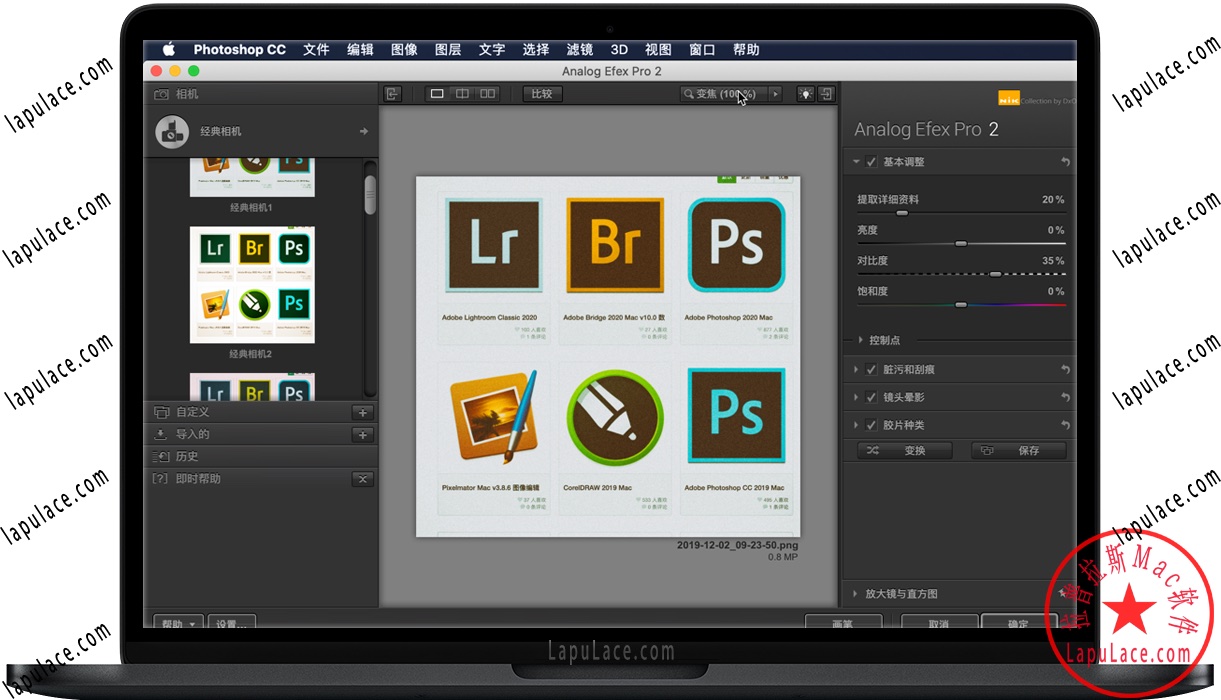Viewport: 1221px width, 700px height.
Task: Toggle the 脏污和刮痕 checkbox off
Action: [869, 369]
